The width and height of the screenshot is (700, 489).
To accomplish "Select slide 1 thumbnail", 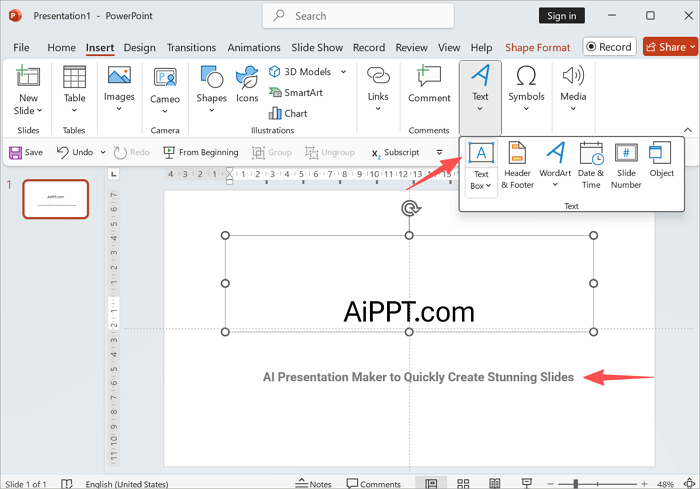I will click(x=56, y=198).
